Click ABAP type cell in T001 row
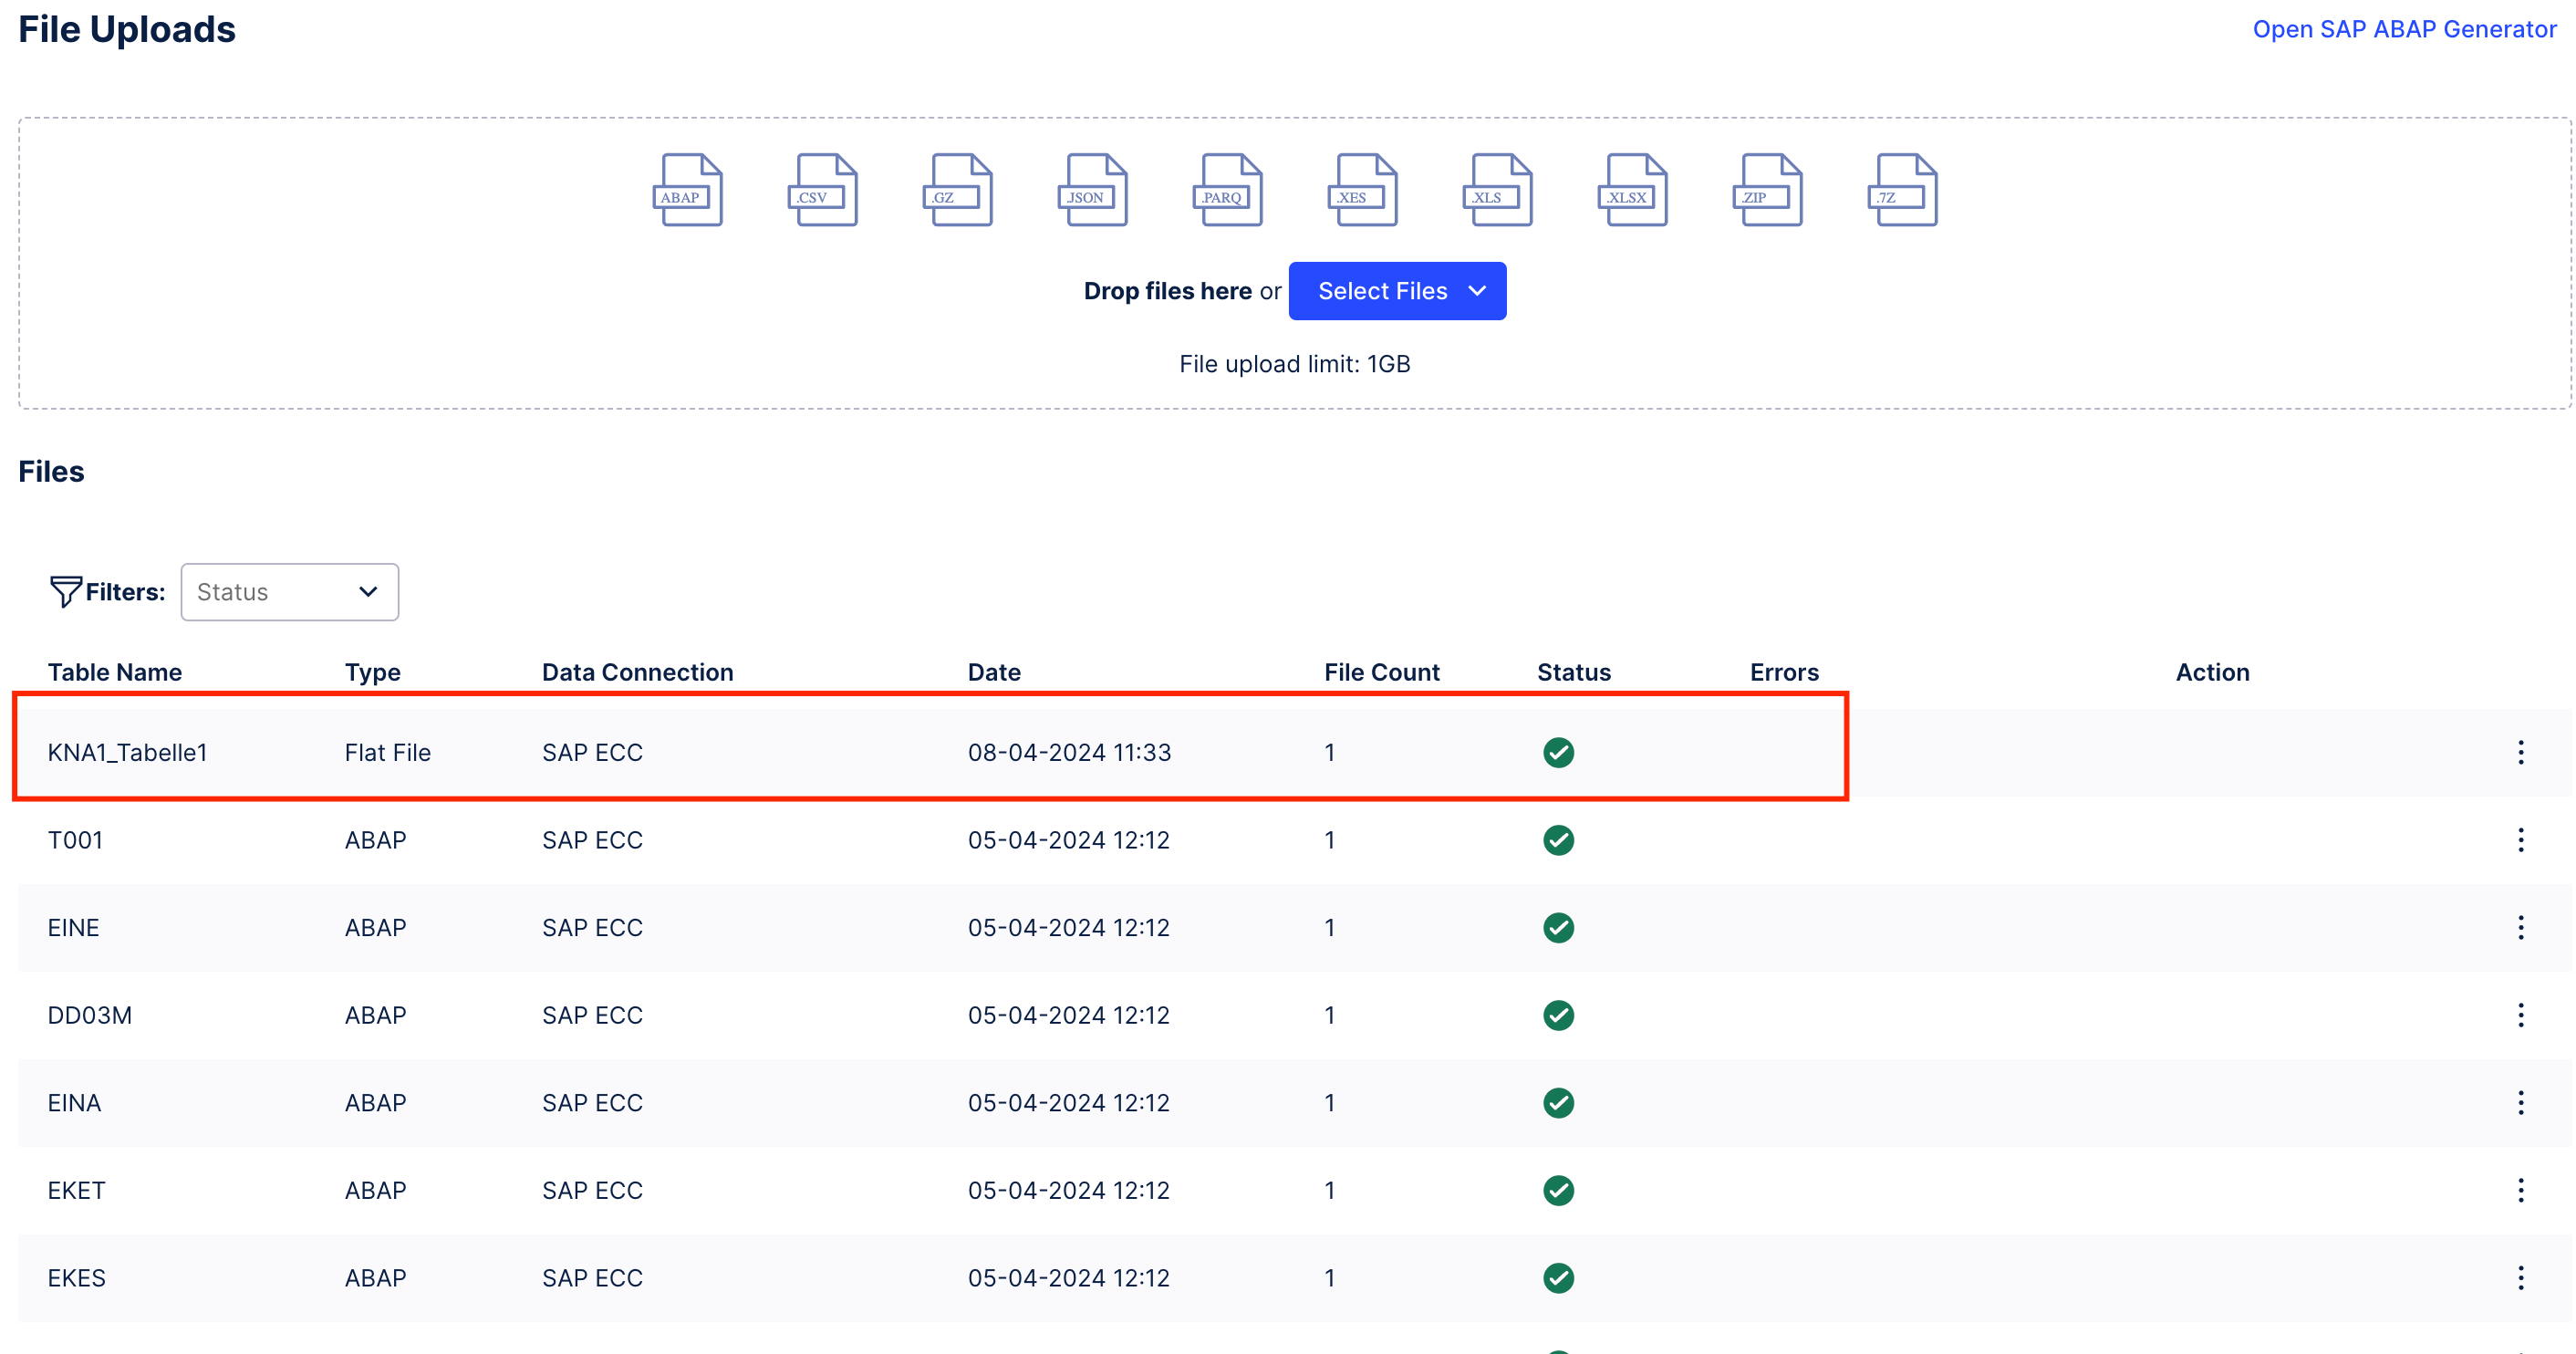 pos(375,840)
